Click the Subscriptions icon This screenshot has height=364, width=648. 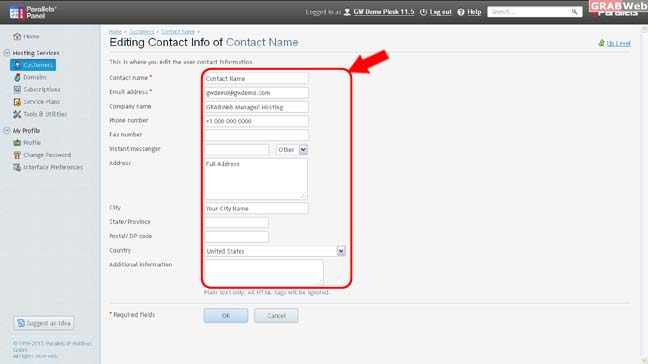pyautogui.click(x=17, y=89)
